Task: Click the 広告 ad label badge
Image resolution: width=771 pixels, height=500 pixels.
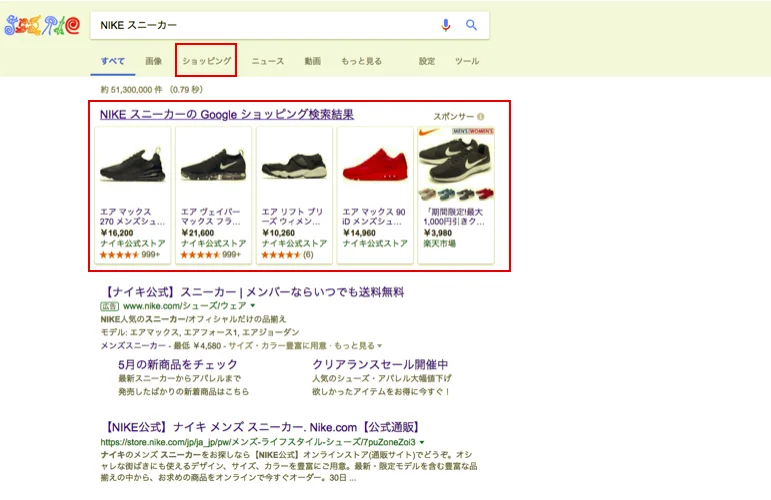Action: (x=110, y=306)
